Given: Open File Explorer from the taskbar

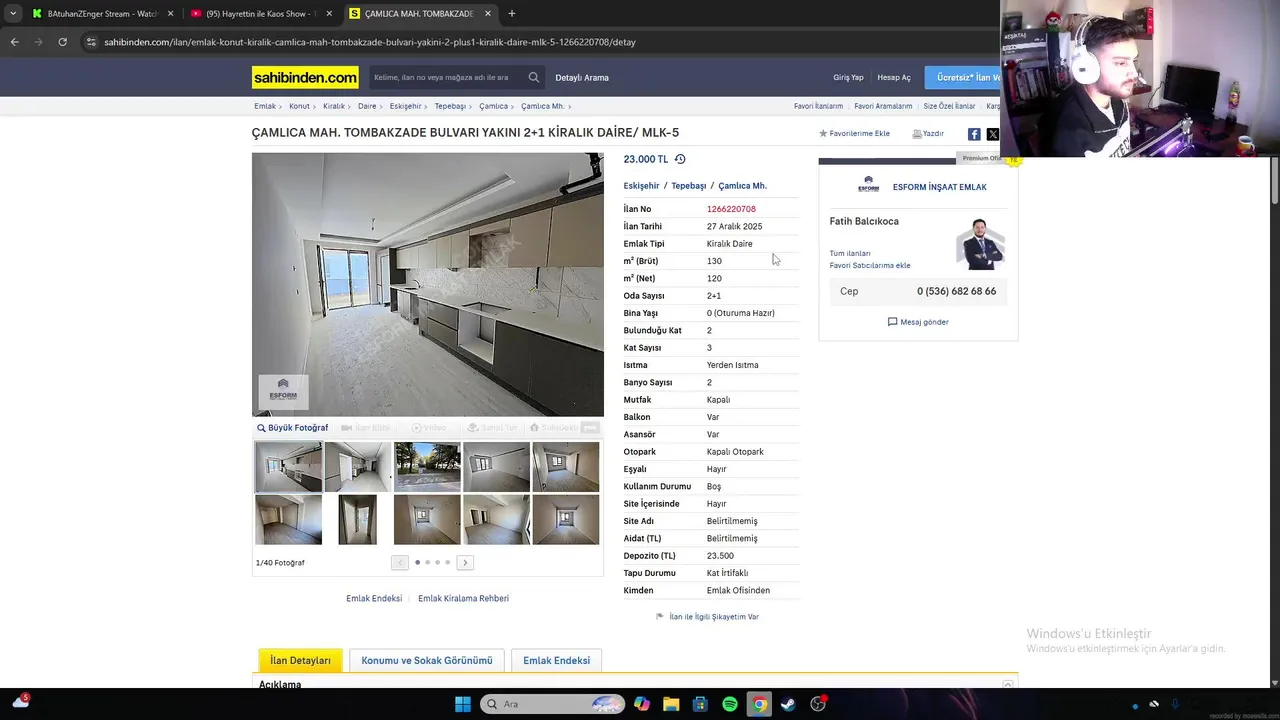Looking at the screenshot, I should pos(671,704).
